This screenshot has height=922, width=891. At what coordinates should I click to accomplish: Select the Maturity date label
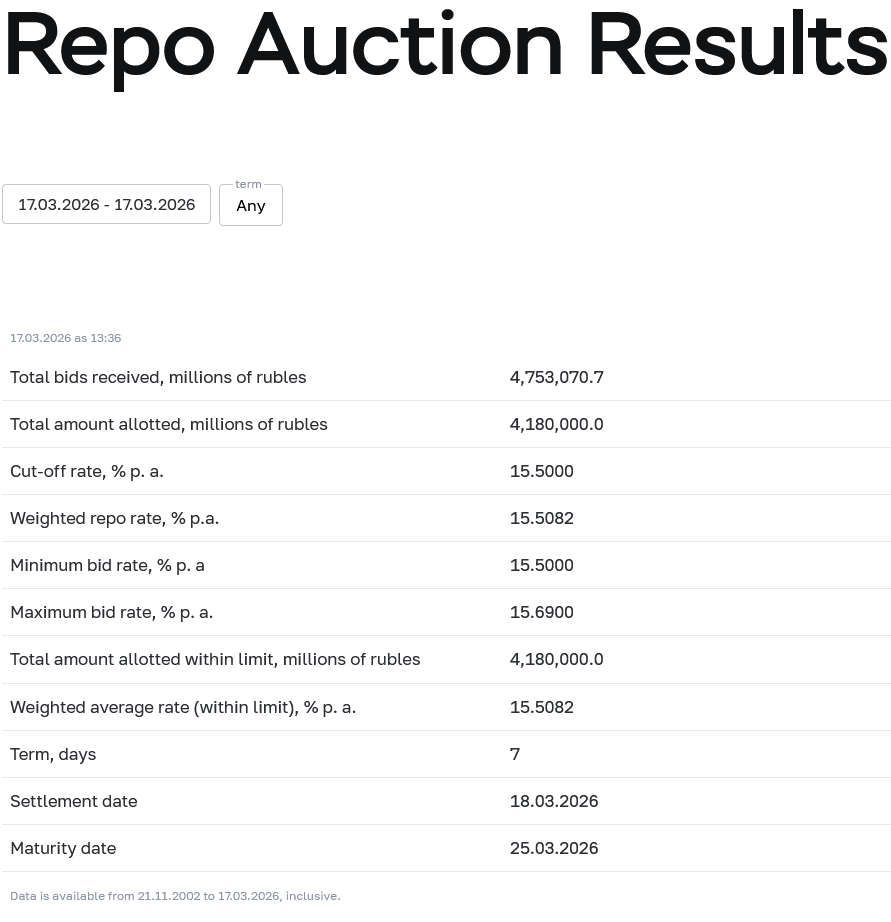point(63,848)
